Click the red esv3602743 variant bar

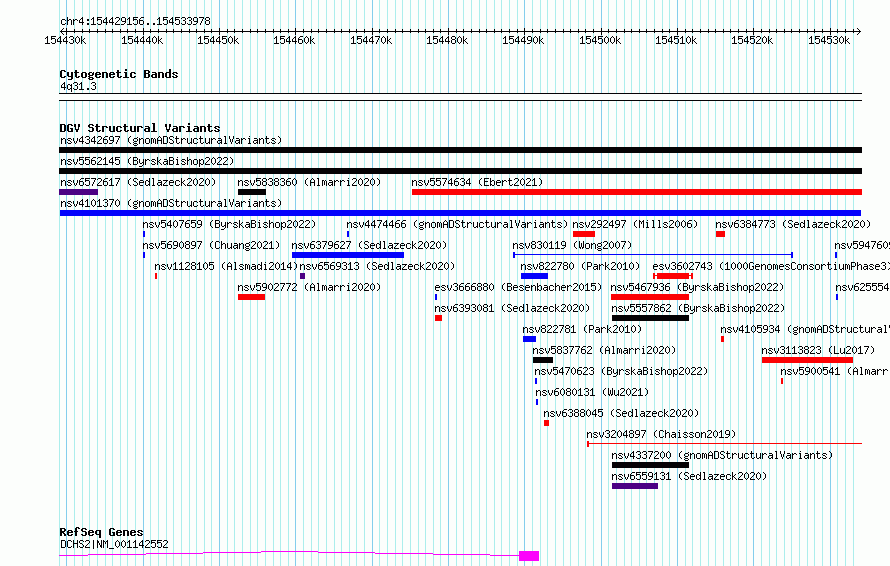(673, 276)
